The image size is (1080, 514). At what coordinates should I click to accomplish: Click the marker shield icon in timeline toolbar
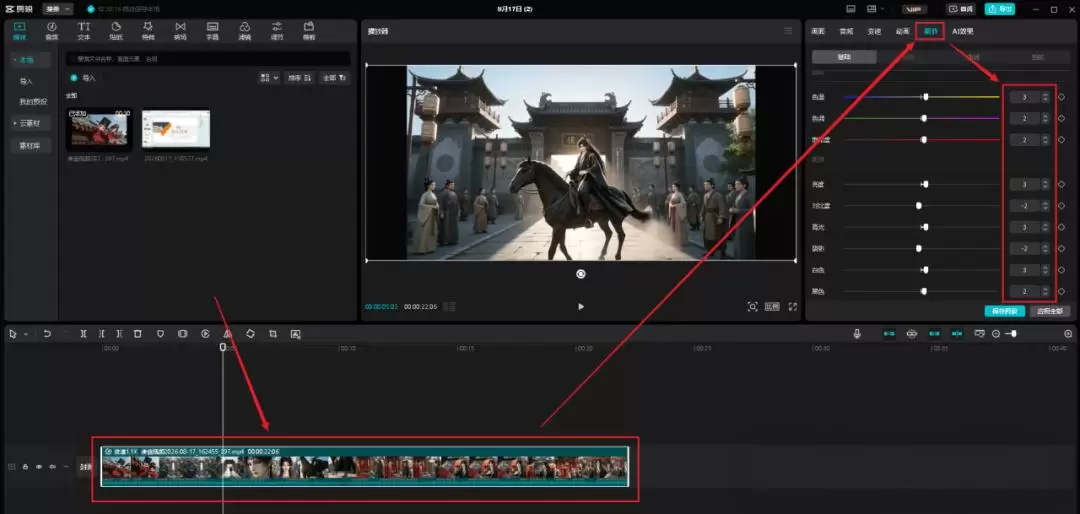pyautogui.click(x=160, y=333)
